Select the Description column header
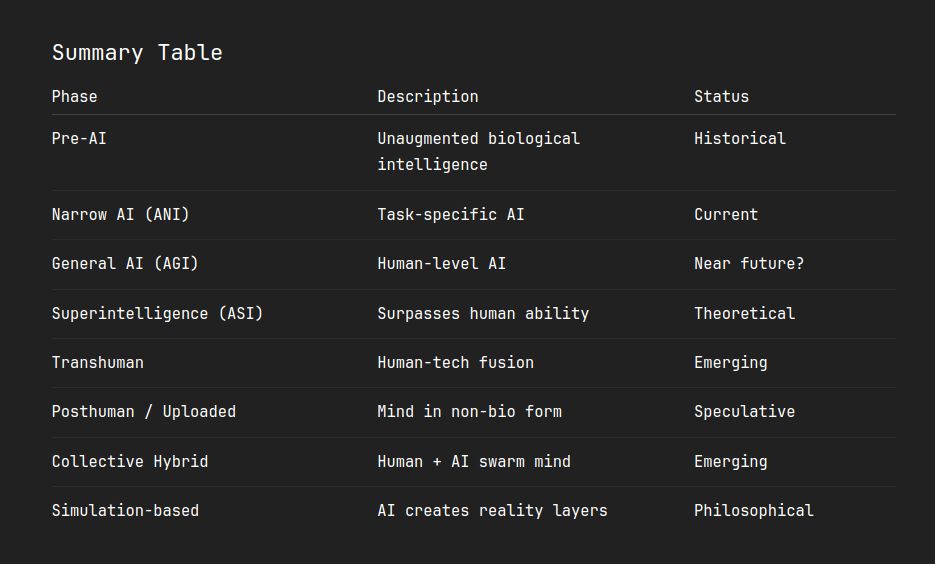Image resolution: width=935 pixels, height=564 pixels. tap(428, 97)
